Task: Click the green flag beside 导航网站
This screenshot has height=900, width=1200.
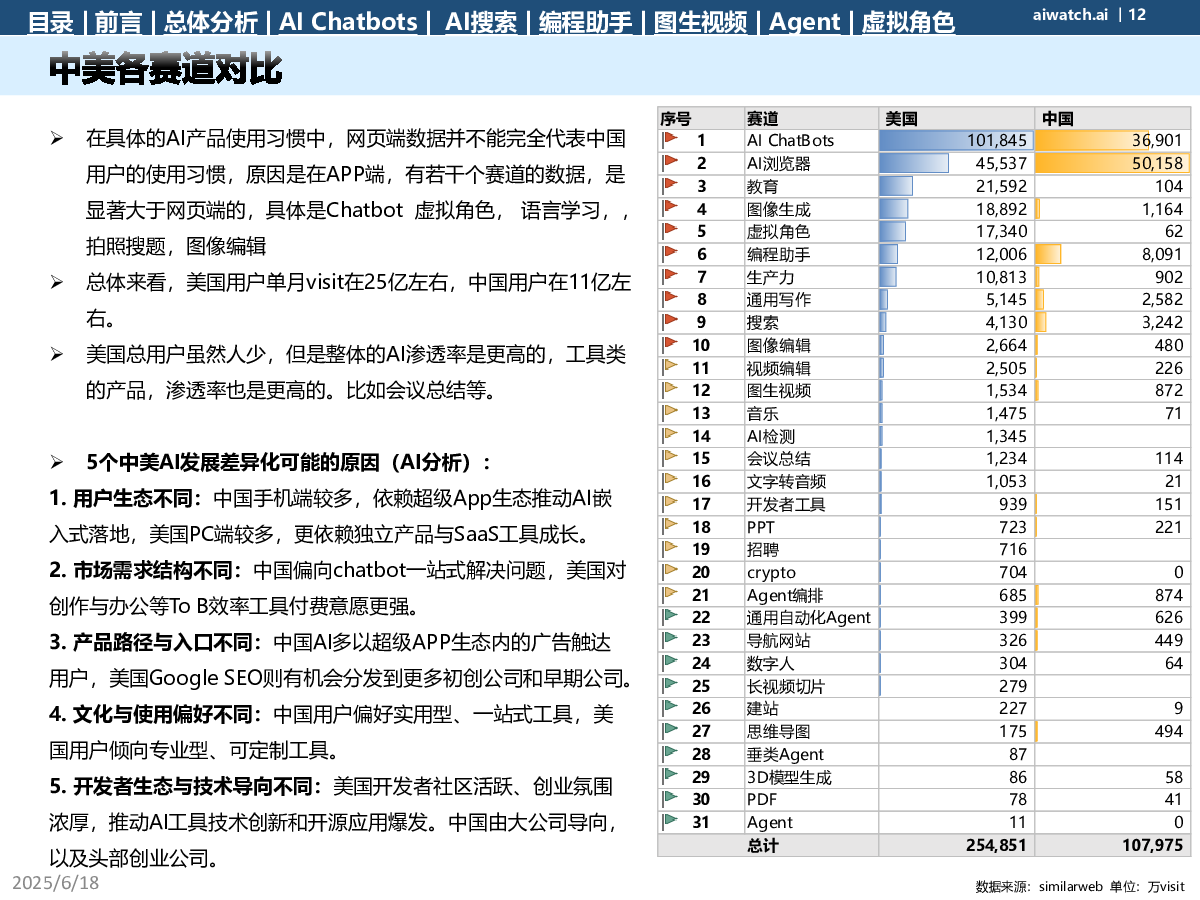Action: (670, 639)
